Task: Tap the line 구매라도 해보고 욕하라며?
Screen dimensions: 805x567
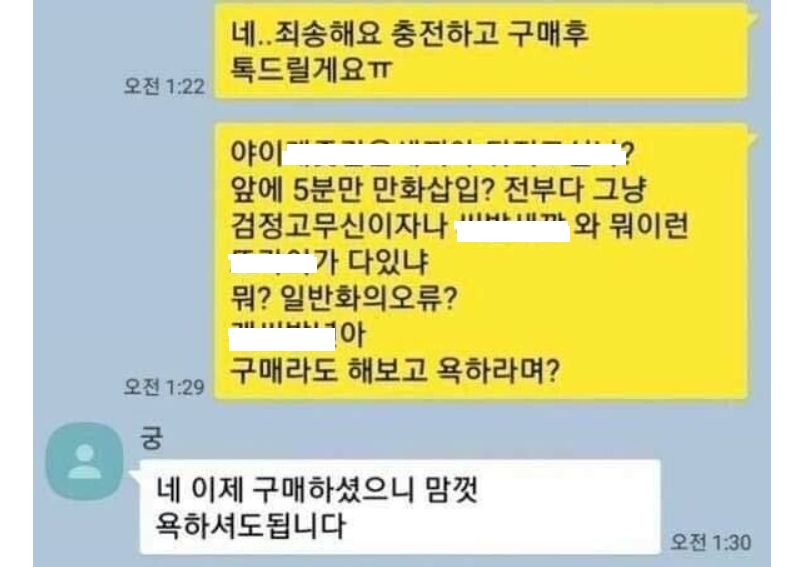Action: [x=395, y=370]
